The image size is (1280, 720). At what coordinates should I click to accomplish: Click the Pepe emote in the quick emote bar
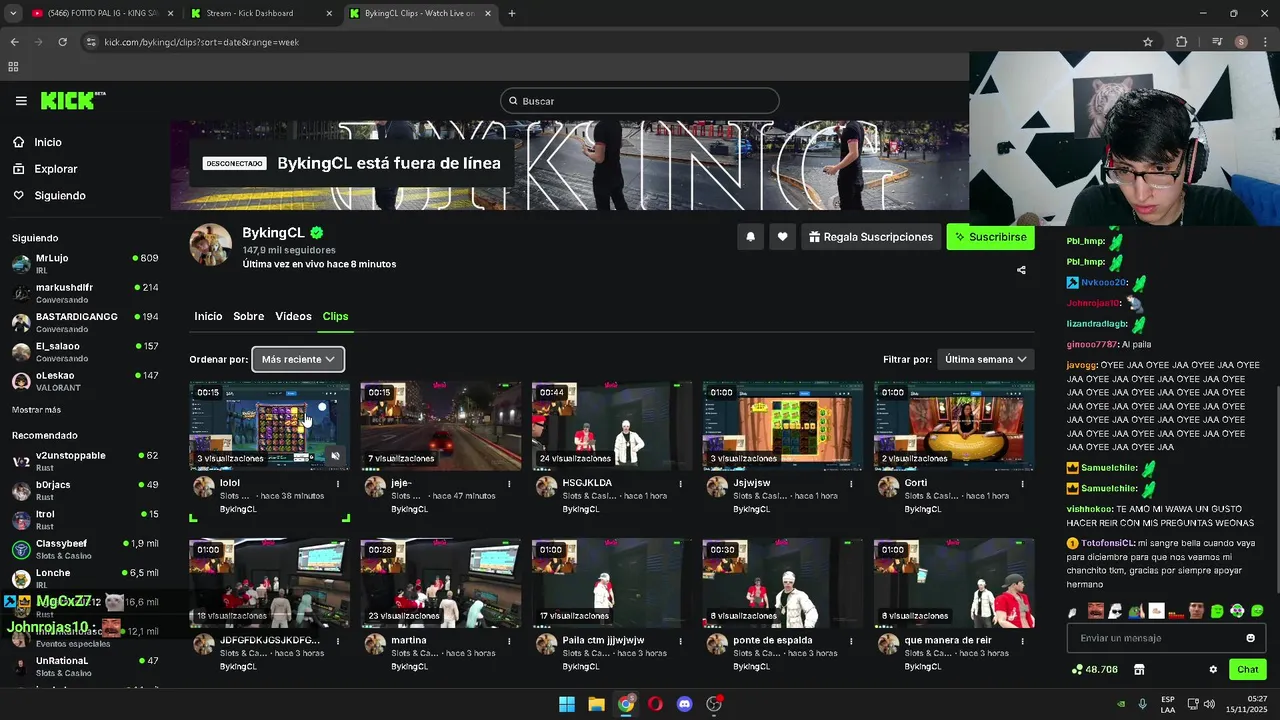point(1135,611)
